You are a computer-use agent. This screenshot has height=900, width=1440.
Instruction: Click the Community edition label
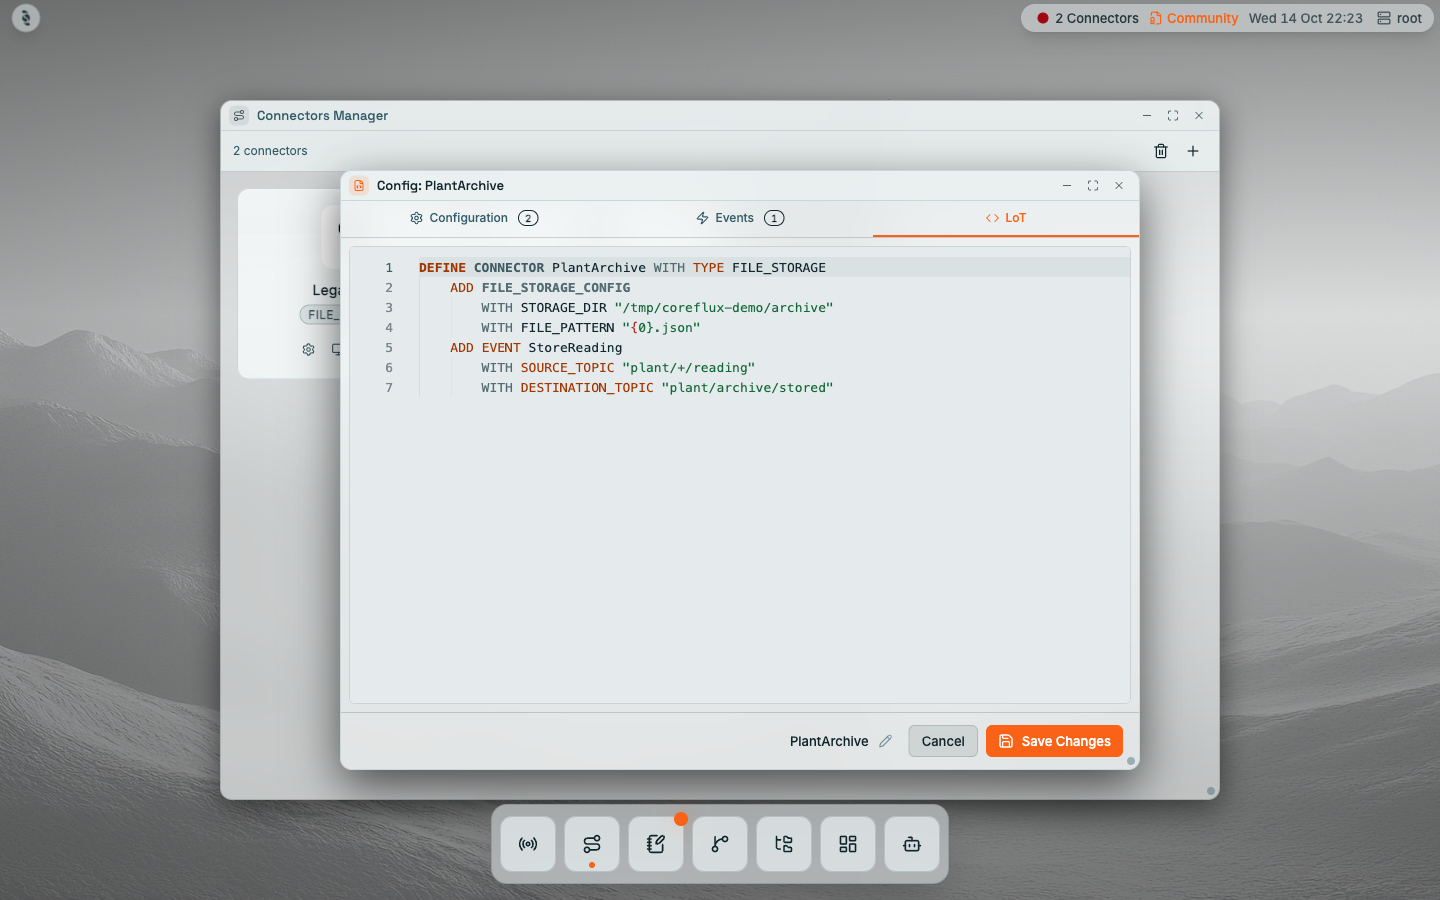click(x=1194, y=18)
